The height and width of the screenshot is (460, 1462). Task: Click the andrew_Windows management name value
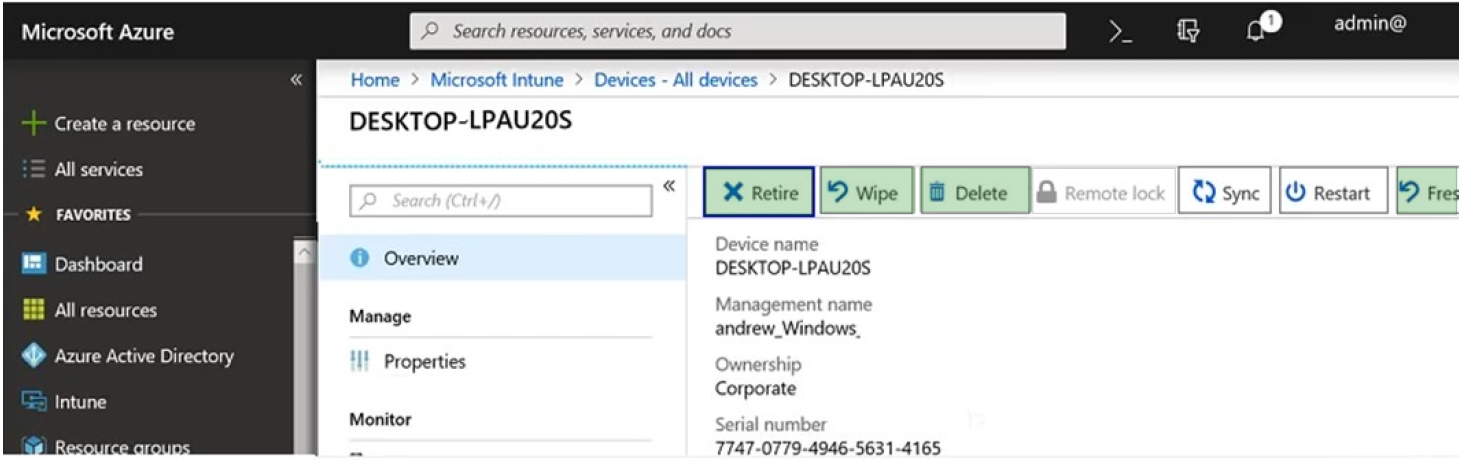[x=789, y=328]
